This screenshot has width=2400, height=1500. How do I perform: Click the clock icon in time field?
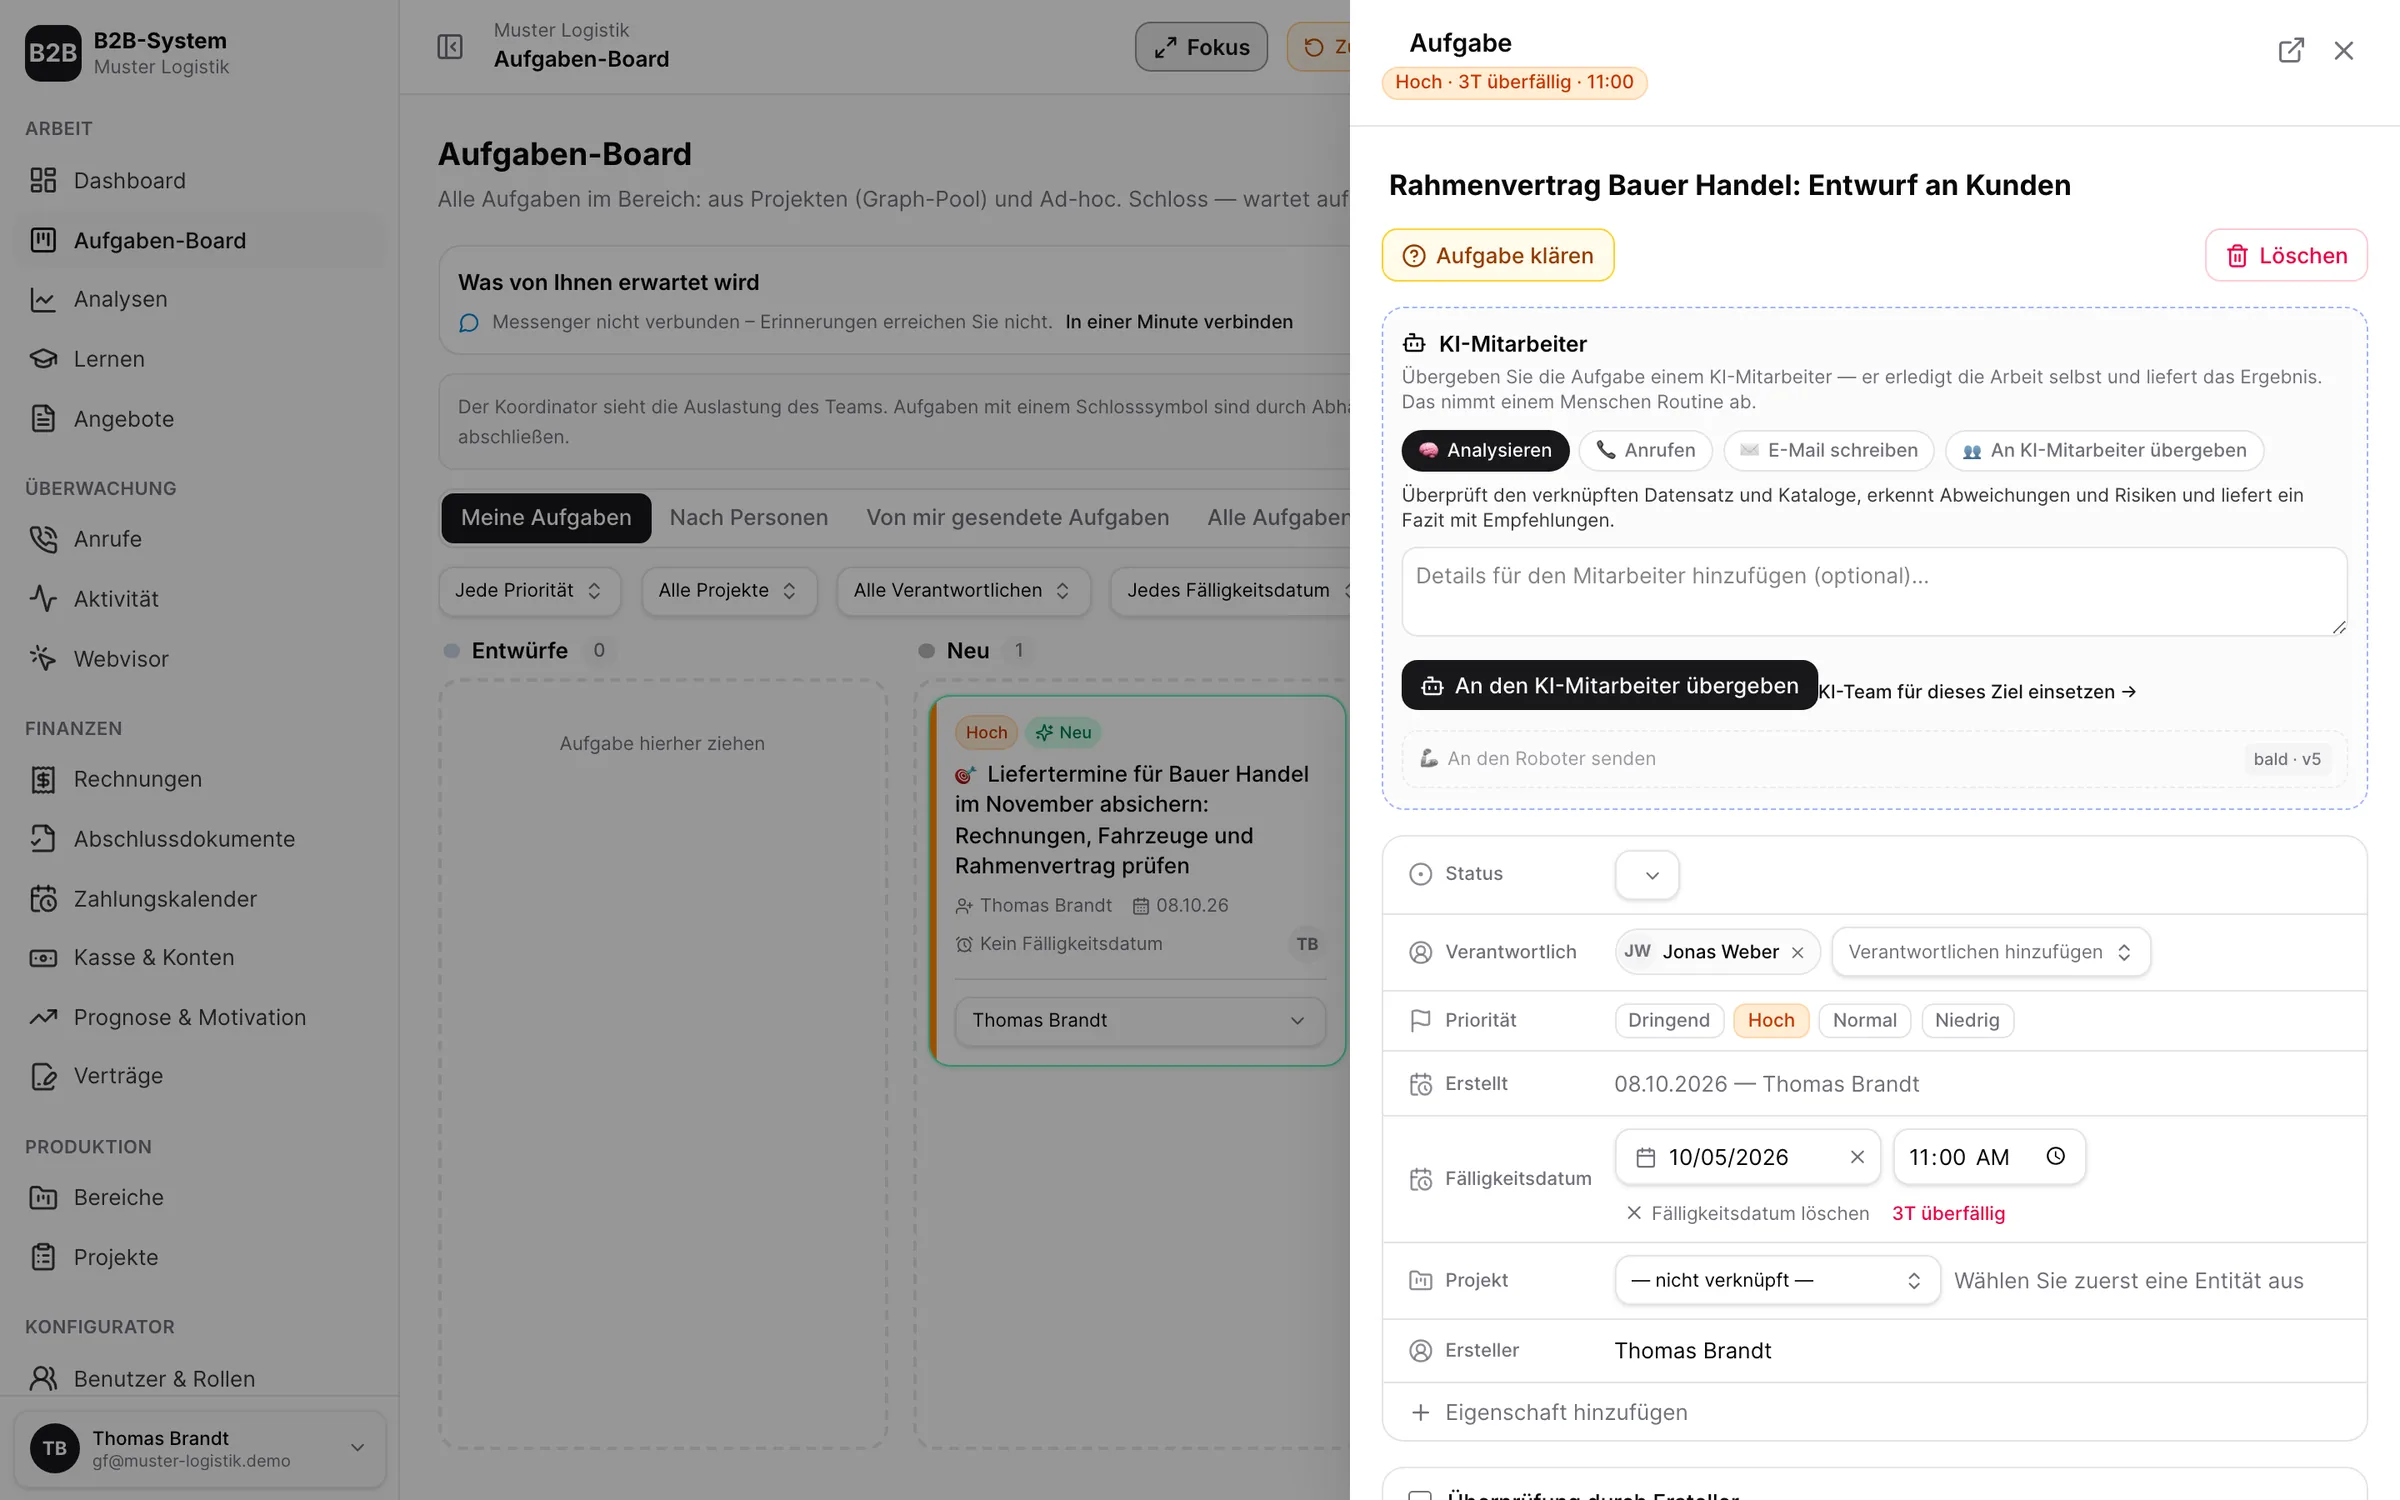point(2056,1156)
